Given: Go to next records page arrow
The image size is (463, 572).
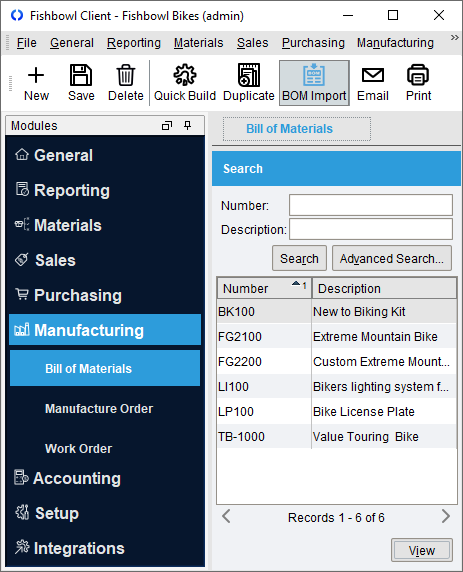Looking at the screenshot, I should tap(445, 517).
